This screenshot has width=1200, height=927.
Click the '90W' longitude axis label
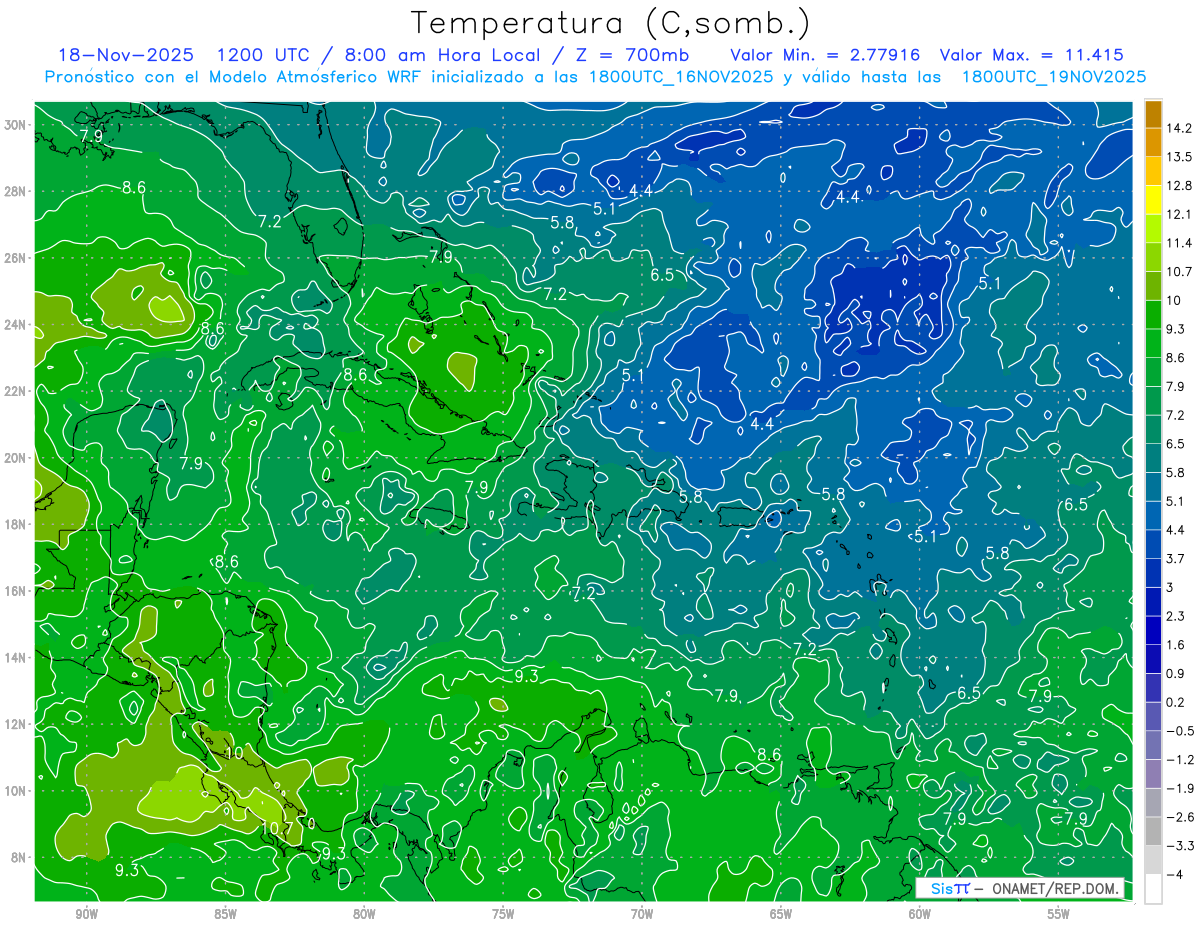[86, 914]
